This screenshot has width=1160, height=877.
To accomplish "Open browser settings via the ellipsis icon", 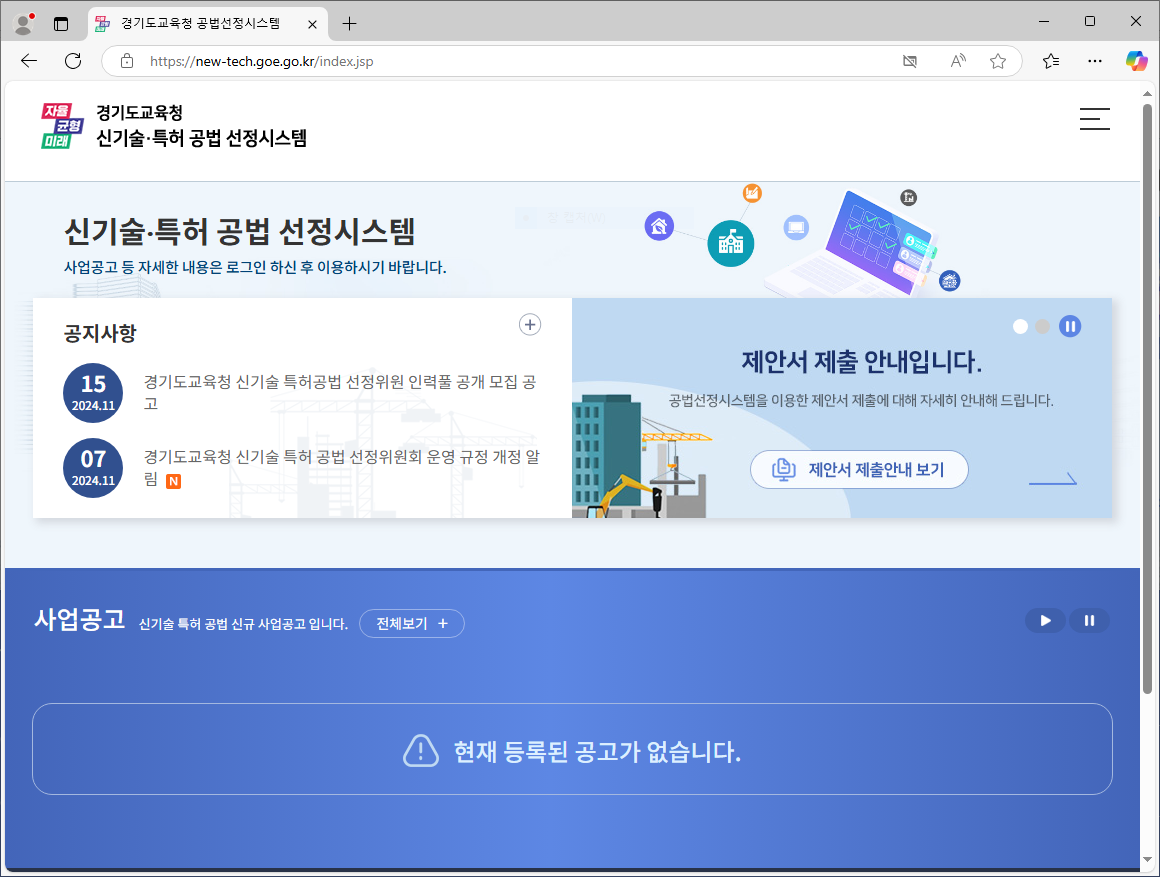I will tap(1094, 61).
